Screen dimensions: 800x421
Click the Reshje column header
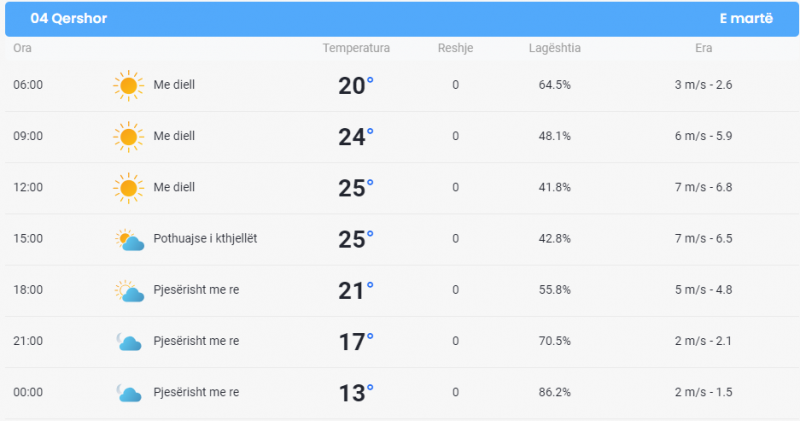point(456,48)
